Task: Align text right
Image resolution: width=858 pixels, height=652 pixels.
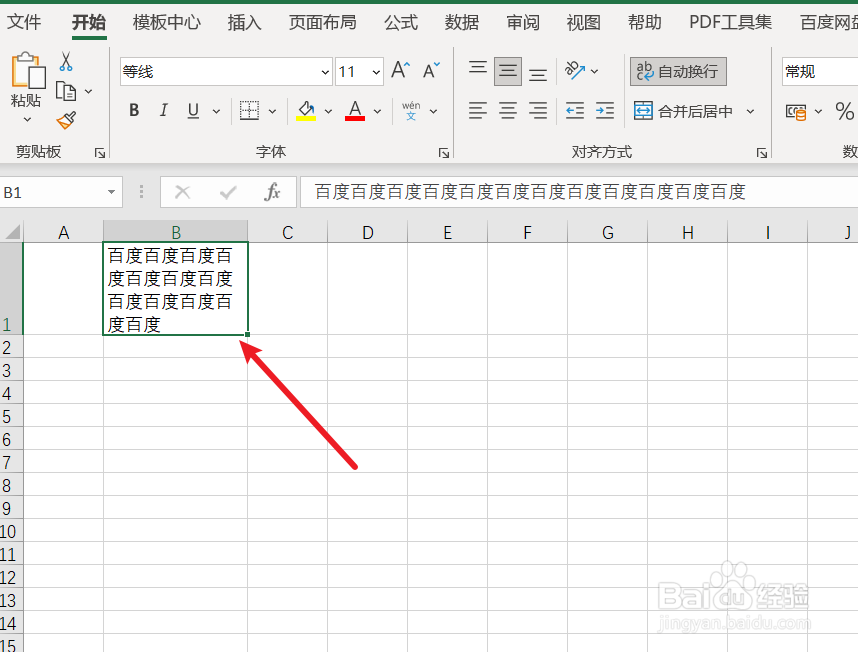Action: click(x=538, y=111)
